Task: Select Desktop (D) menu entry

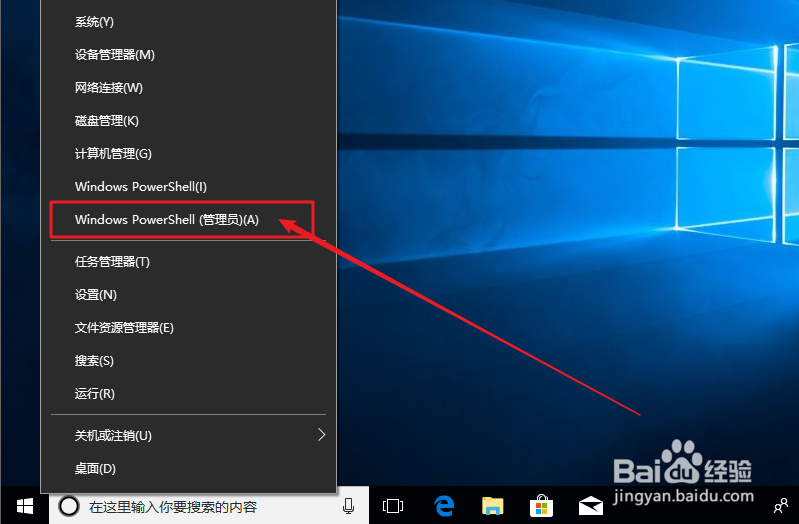Action: pyautogui.click(x=189, y=468)
